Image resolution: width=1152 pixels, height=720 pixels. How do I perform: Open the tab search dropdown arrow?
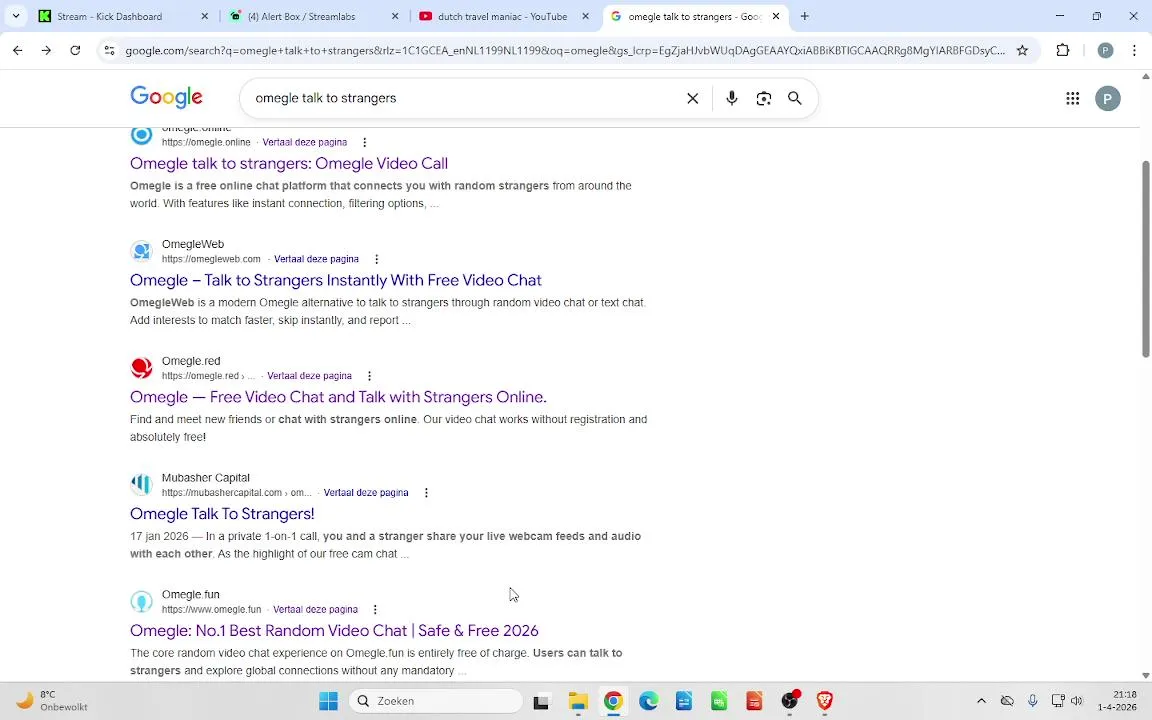pyautogui.click(x=15, y=16)
